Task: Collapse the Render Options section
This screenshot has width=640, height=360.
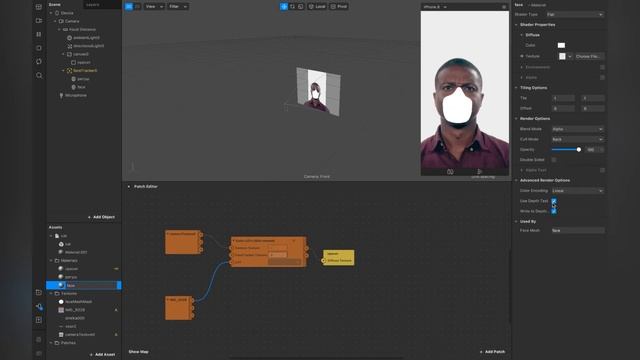Action: point(516,119)
